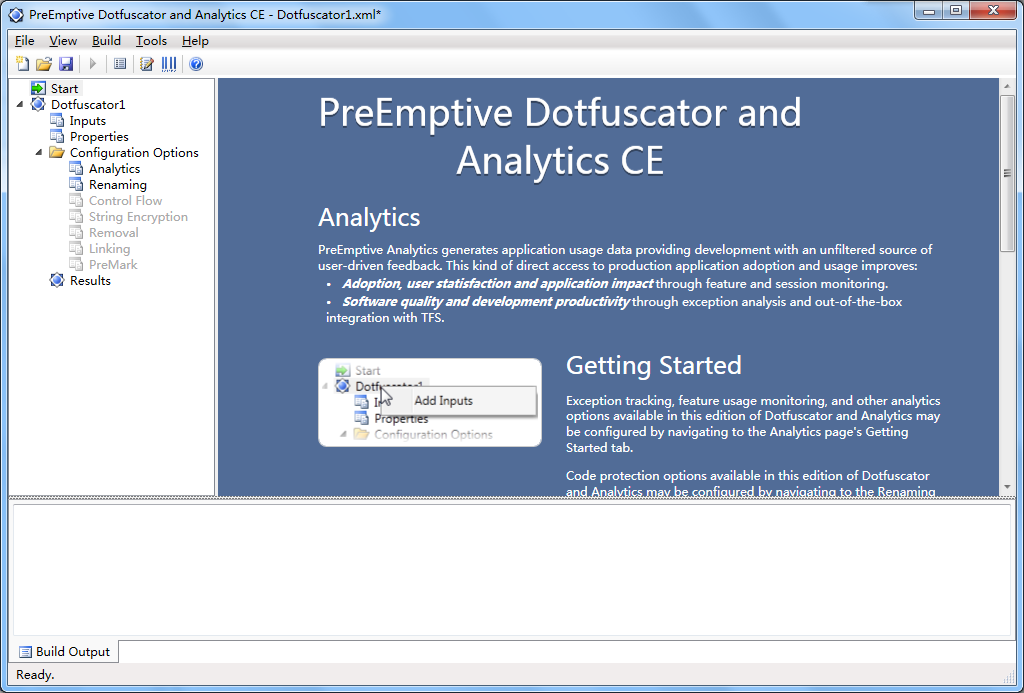
Task: Click the list-view icon in the toolbar
Action: tap(120, 63)
